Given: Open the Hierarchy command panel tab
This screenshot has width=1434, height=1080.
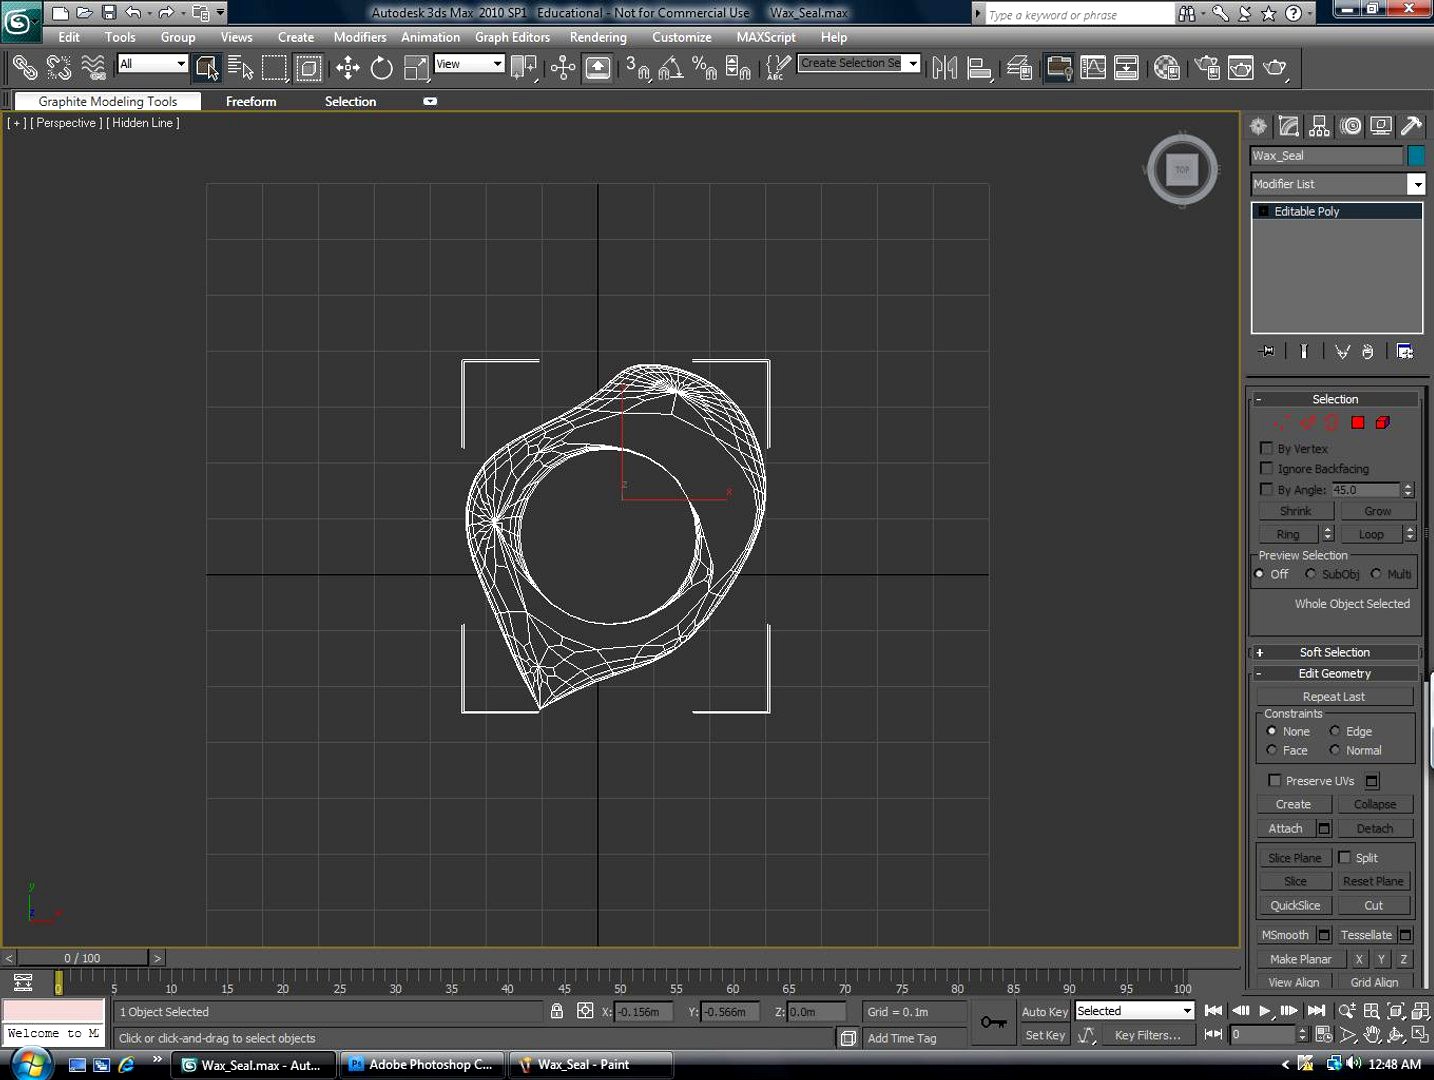Looking at the screenshot, I should coord(1320,126).
